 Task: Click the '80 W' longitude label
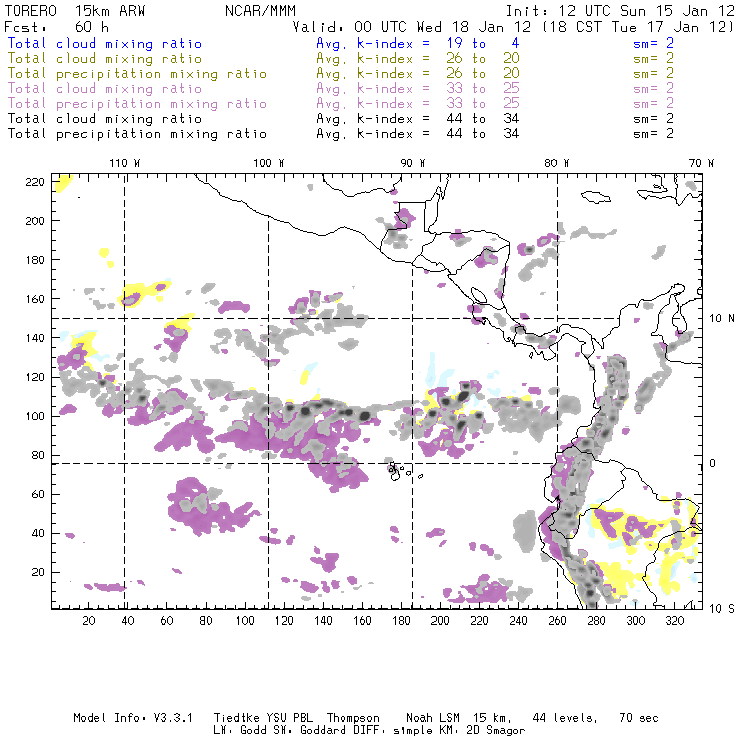(x=557, y=163)
